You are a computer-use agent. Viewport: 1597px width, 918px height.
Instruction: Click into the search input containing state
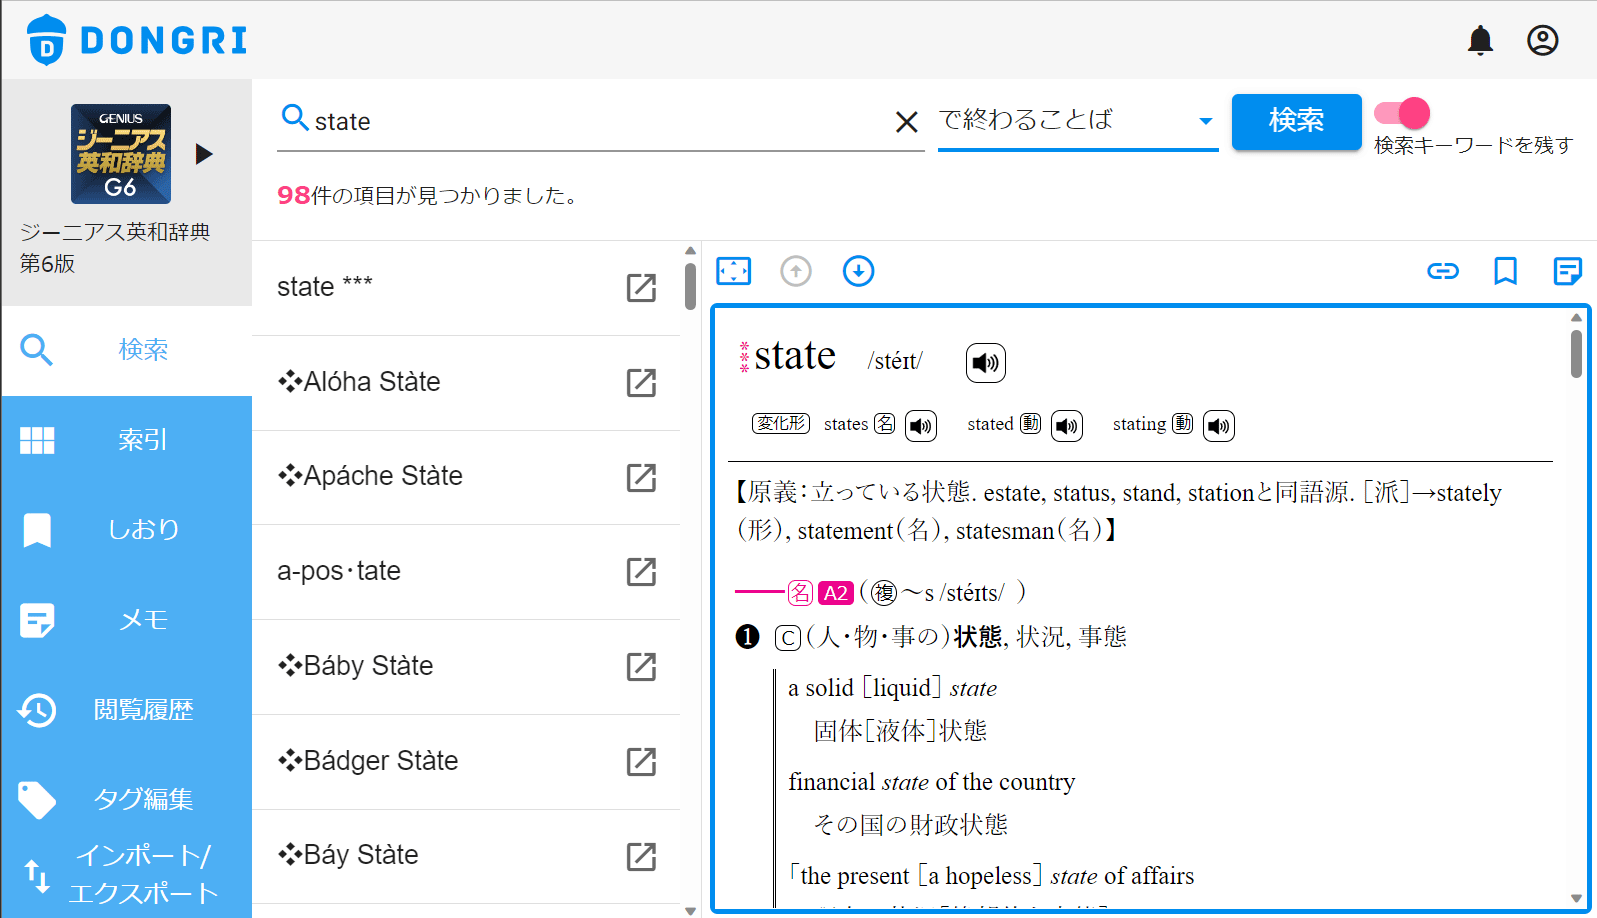point(600,122)
